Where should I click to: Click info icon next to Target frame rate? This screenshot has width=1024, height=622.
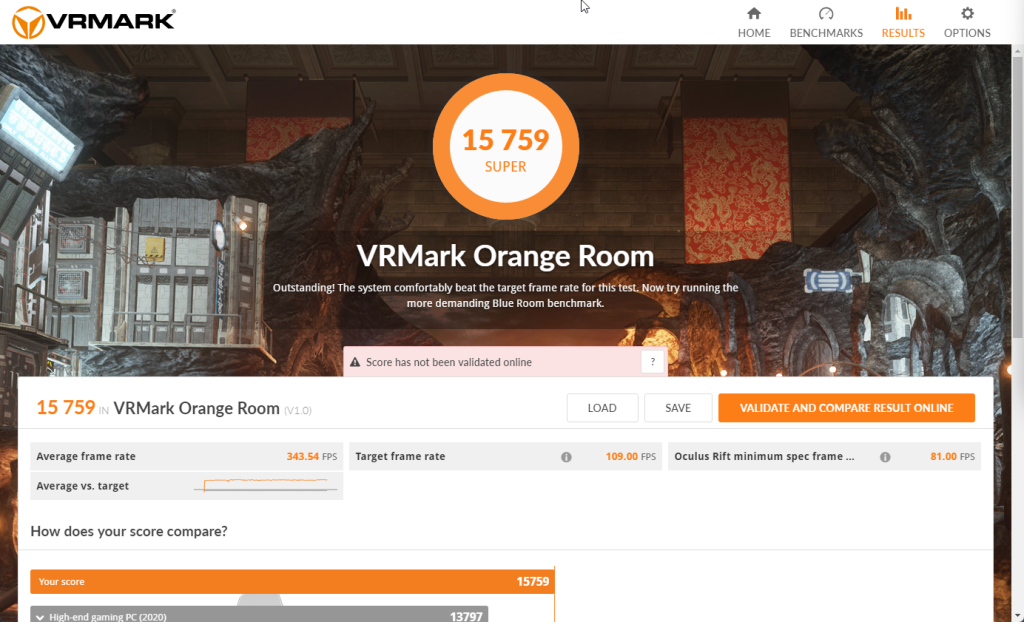point(566,457)
